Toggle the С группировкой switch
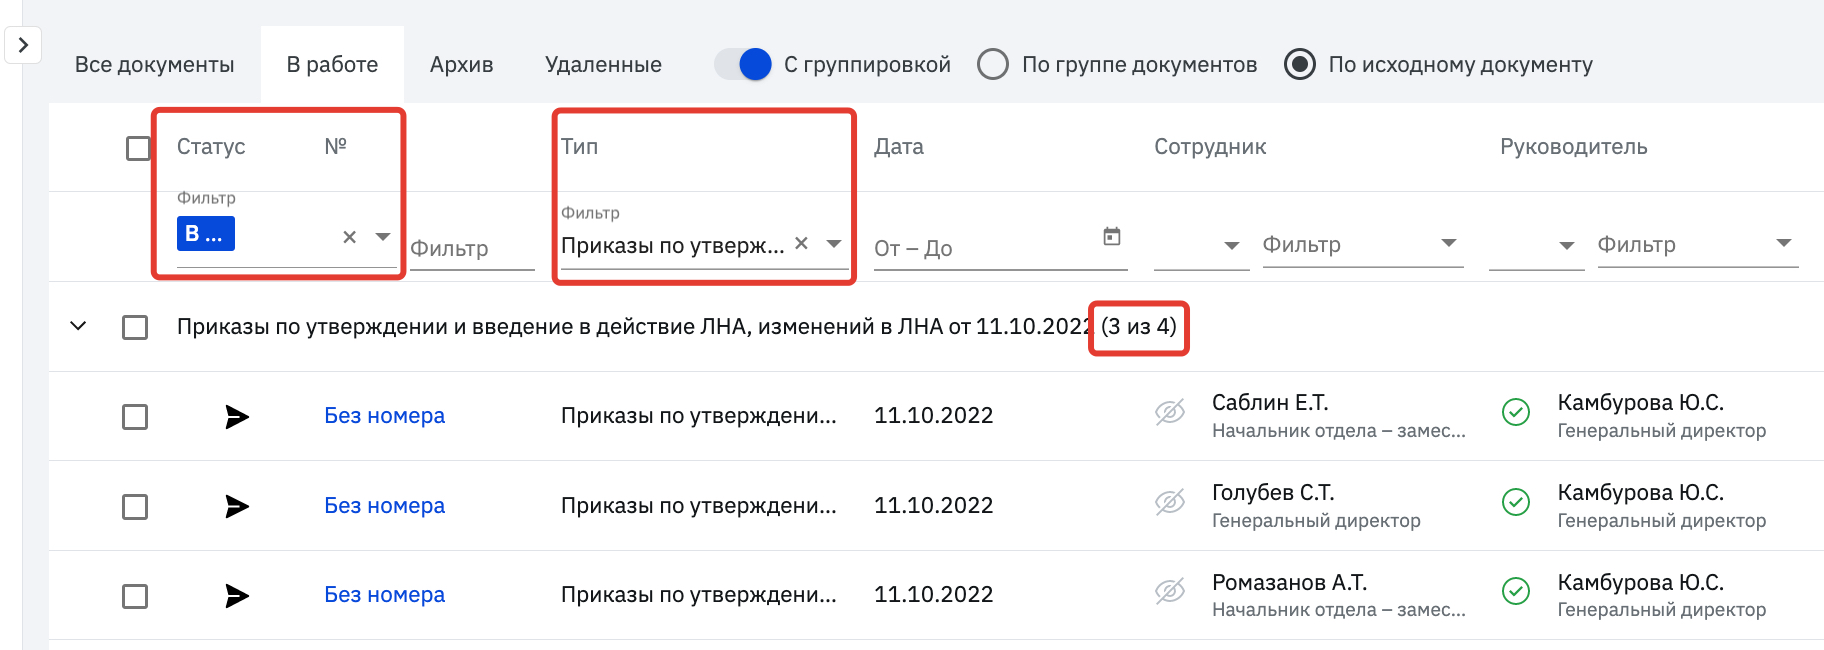1824x650 pixels. (743, 64)
